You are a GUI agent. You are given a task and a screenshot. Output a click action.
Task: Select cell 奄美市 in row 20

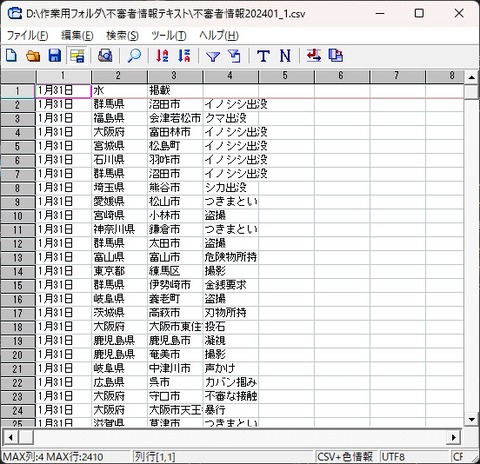click(175, 355)
